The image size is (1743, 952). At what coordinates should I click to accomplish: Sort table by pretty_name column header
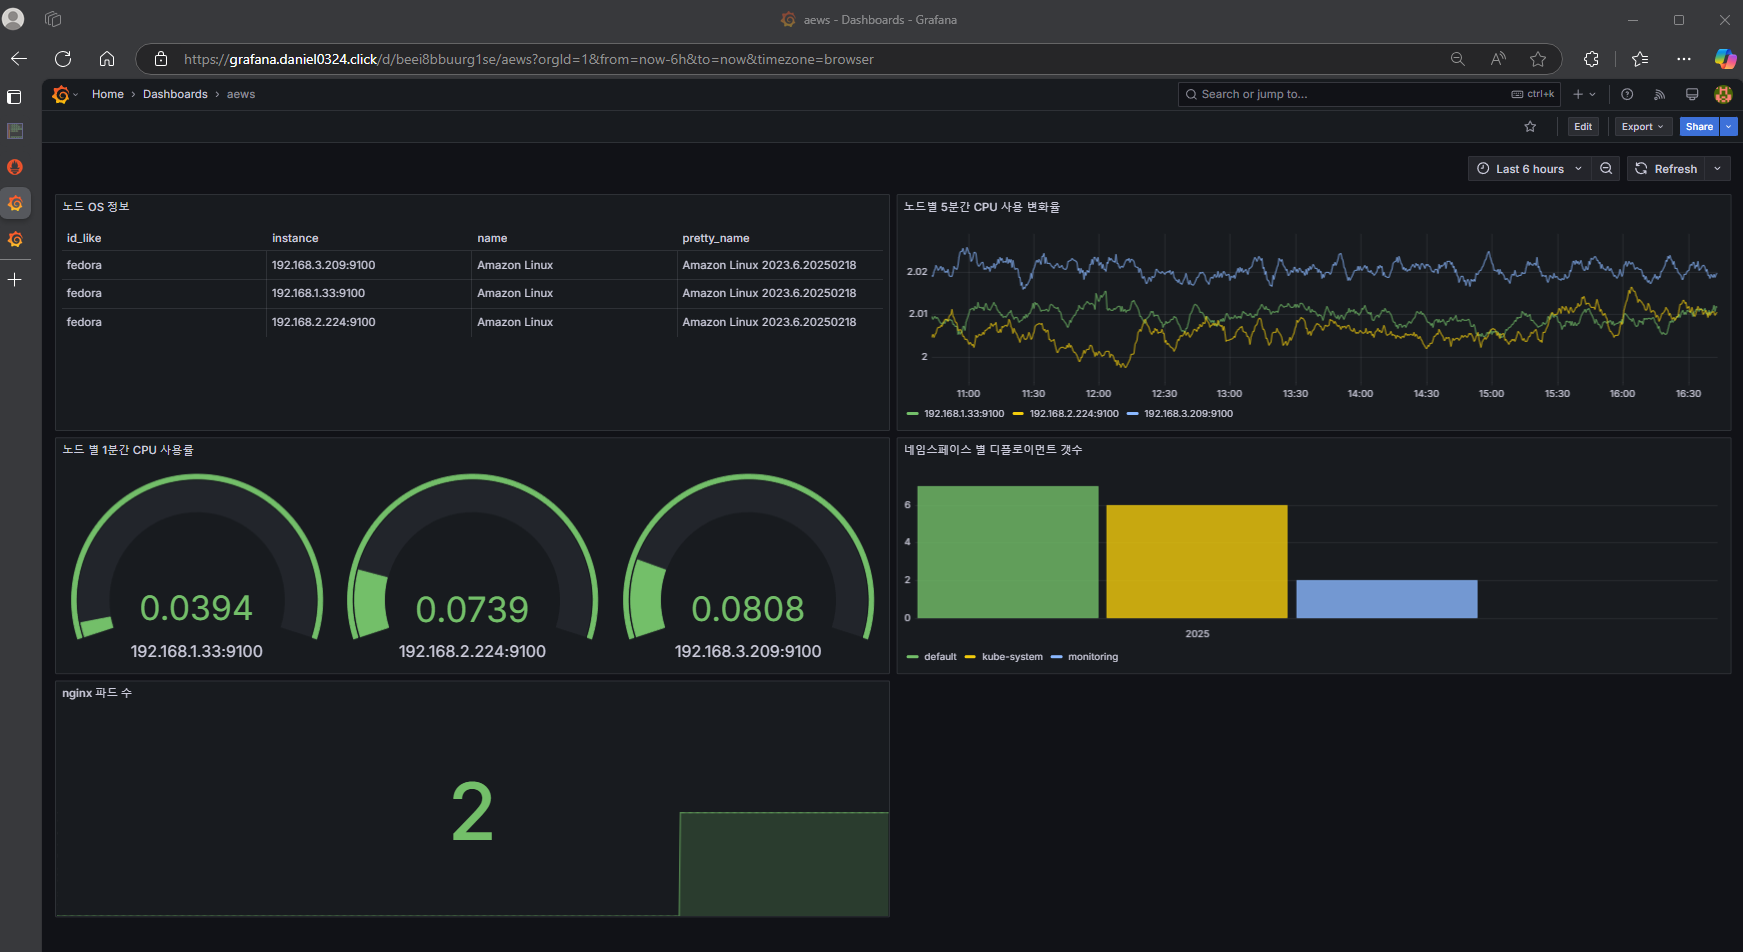pos(716,238)
